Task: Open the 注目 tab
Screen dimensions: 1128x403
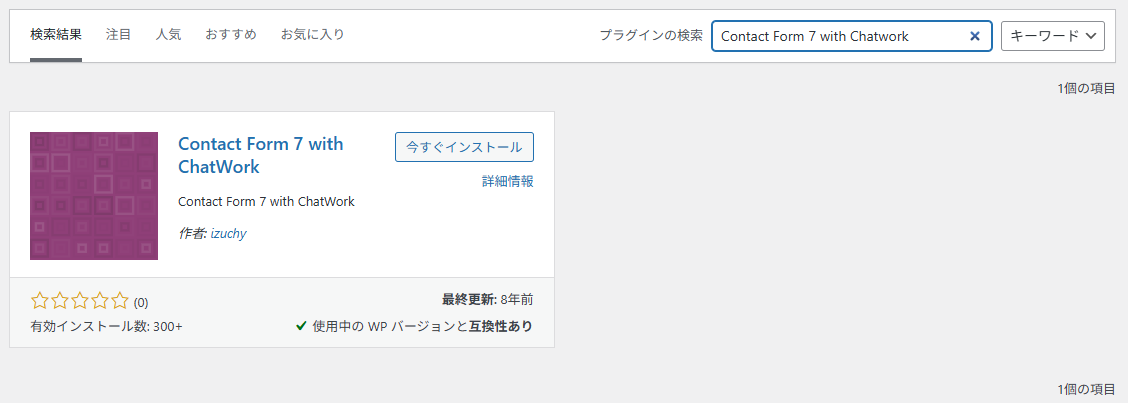Action: 118,35
